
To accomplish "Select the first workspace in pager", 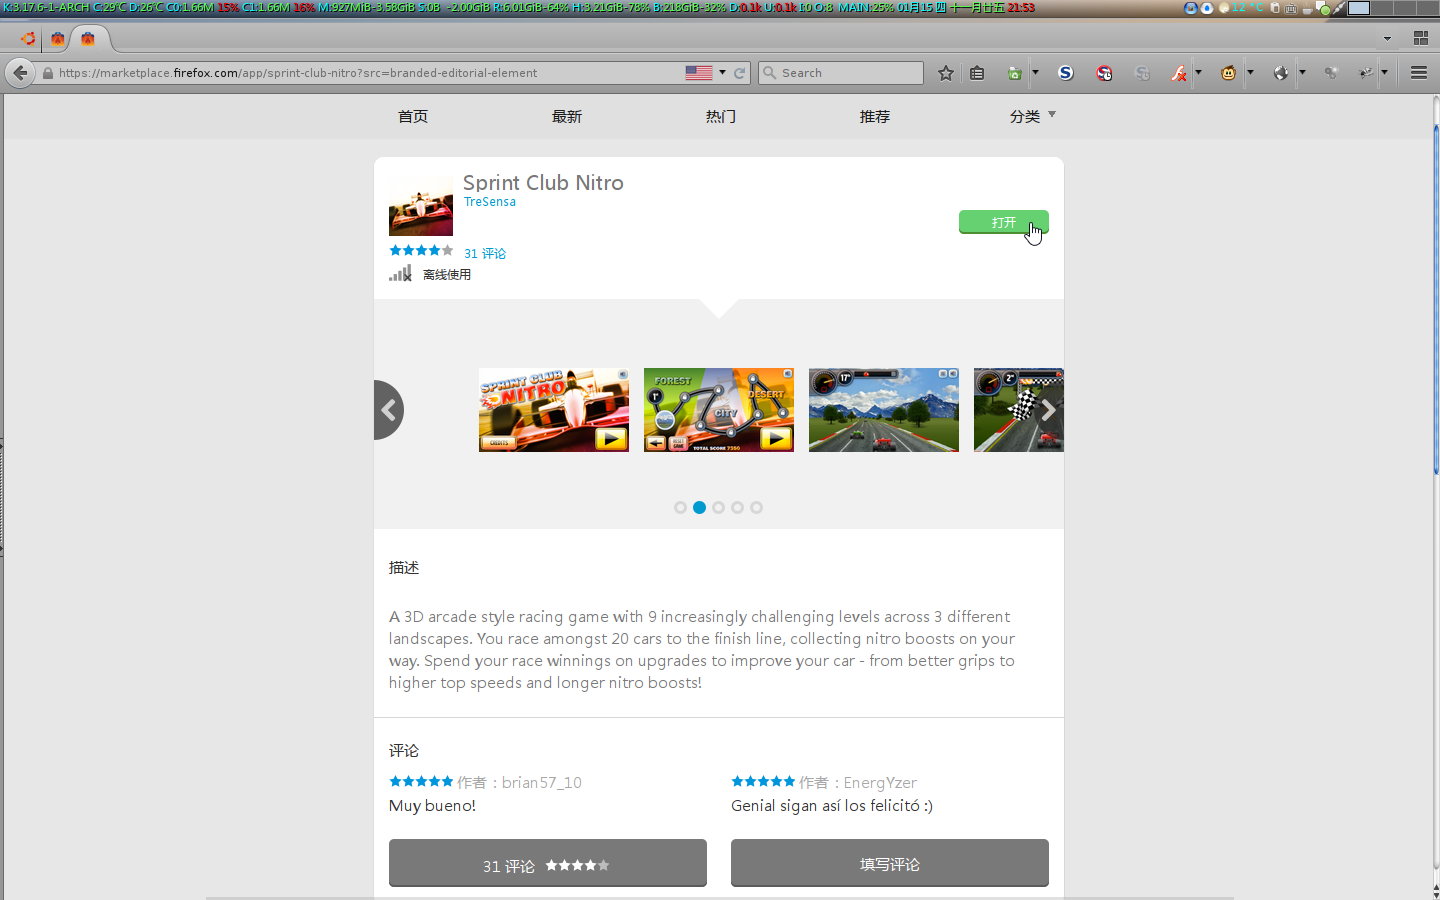I will click(1359, 8).
